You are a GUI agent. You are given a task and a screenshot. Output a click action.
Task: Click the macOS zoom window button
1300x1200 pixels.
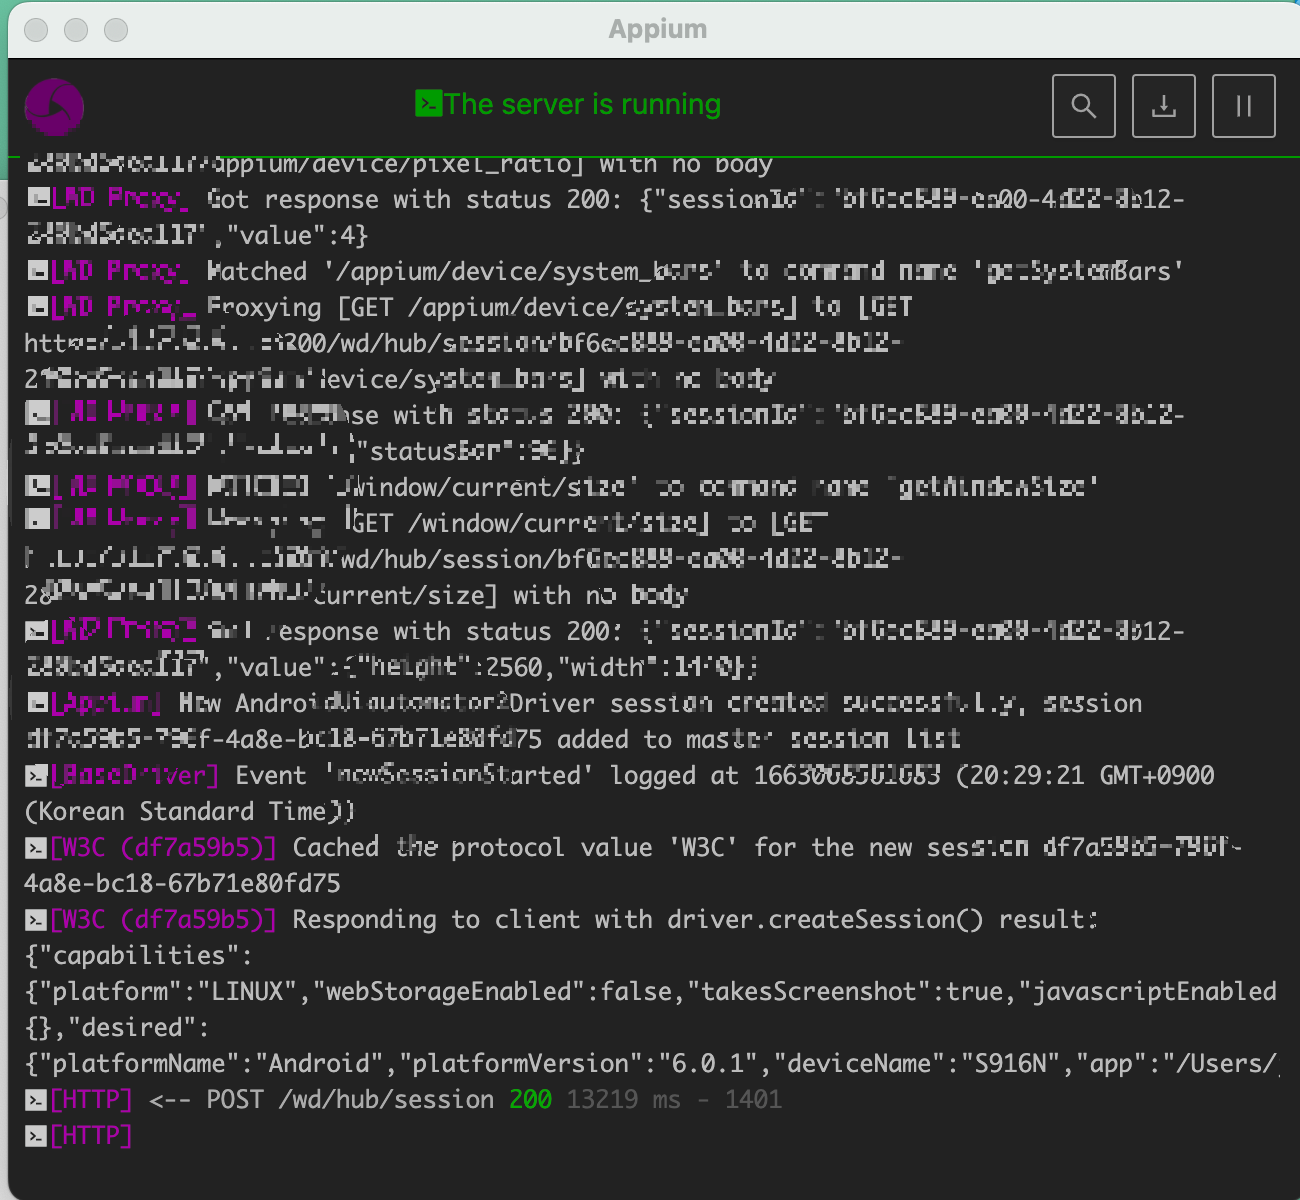coord(116,30)
